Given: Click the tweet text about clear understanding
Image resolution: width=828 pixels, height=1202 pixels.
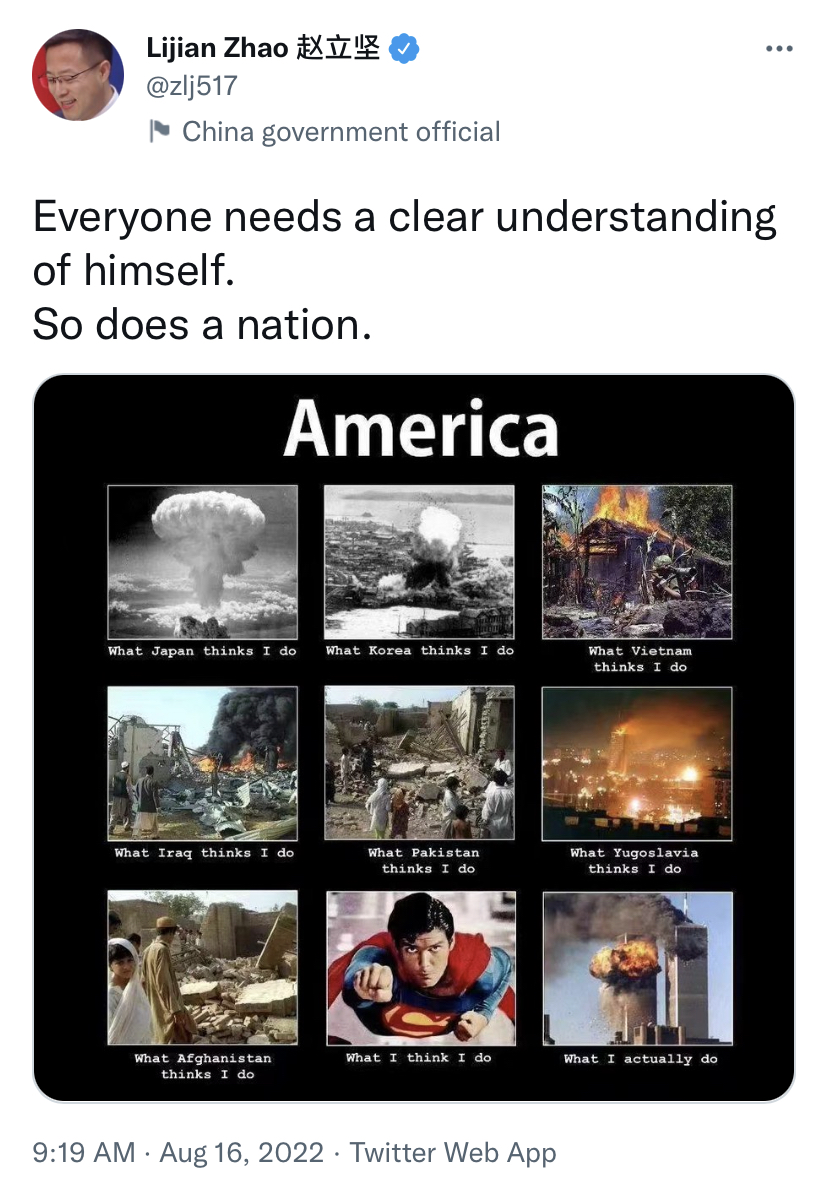Looking at the screenshot, I should [405, 270].
